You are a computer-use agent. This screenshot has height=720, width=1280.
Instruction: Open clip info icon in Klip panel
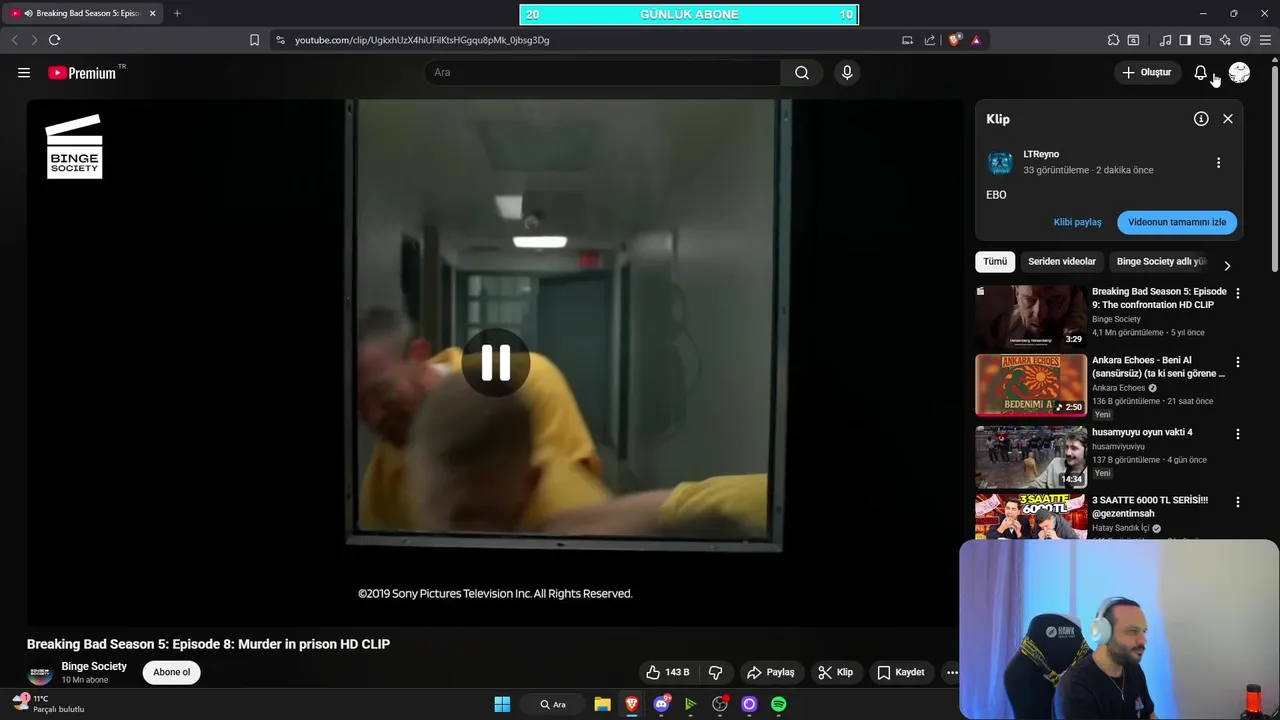tap(1201, 118)
